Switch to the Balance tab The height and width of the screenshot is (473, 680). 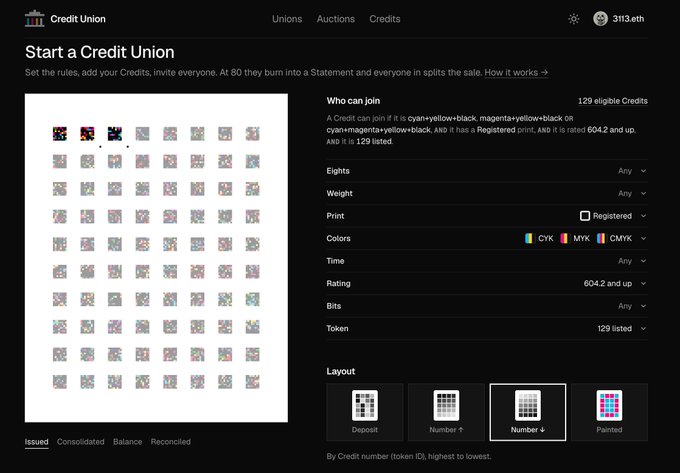pos(128,442)
